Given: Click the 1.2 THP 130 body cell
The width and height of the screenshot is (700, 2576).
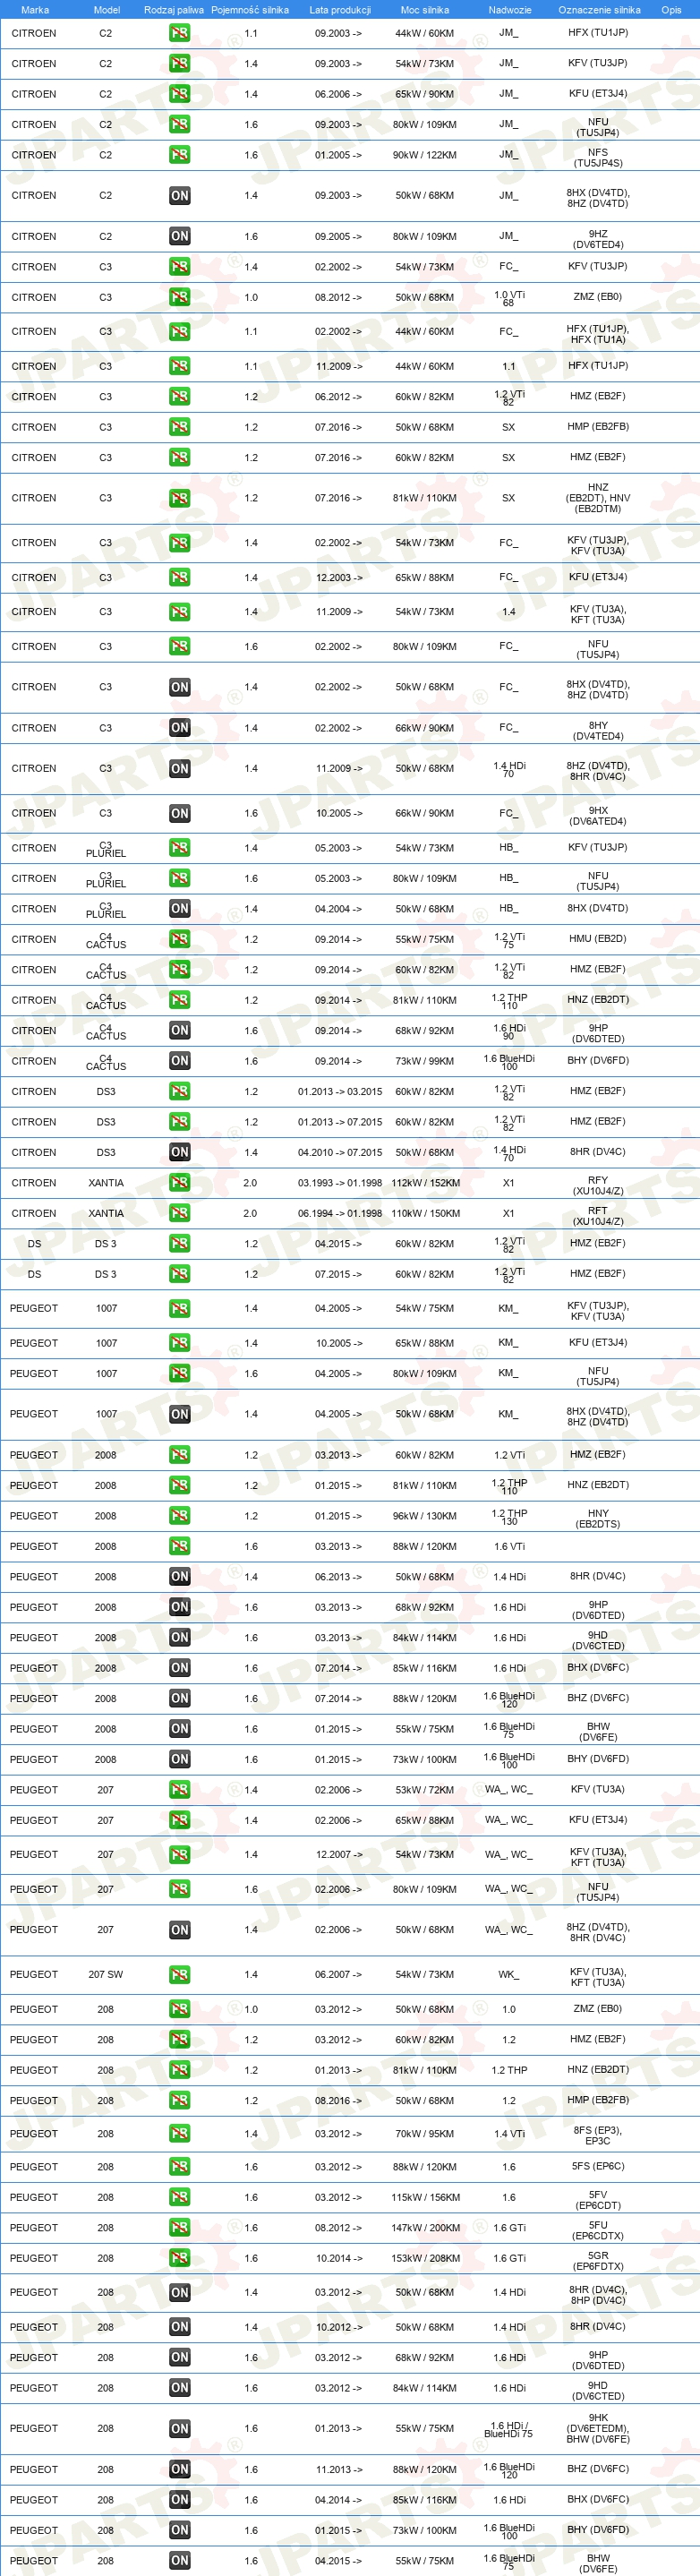Looking at the screenshot, I should (510, 1516).
